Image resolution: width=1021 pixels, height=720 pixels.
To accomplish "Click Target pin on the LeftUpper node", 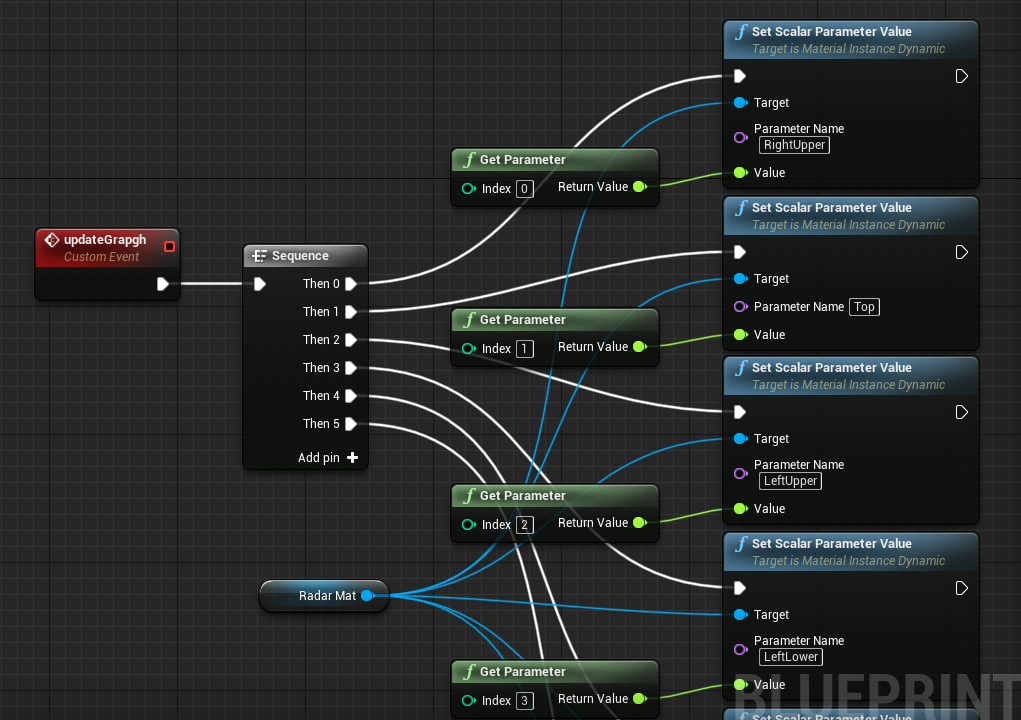I will pos(740,439).
